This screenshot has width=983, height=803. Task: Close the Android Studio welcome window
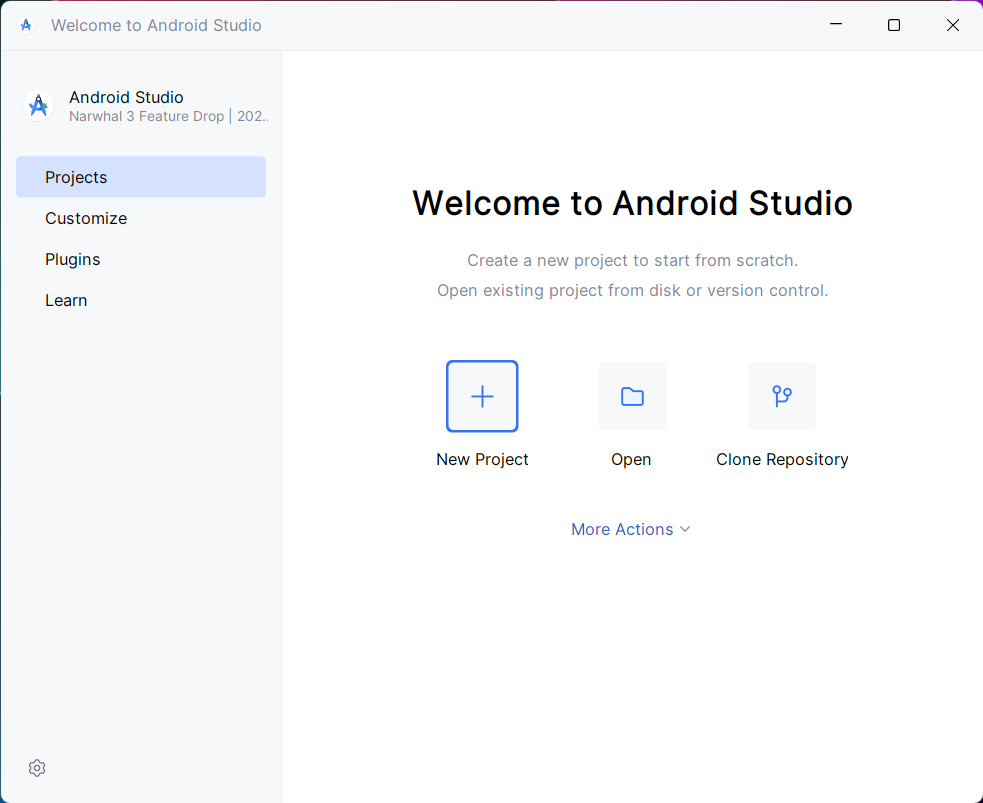coord(953,25)
